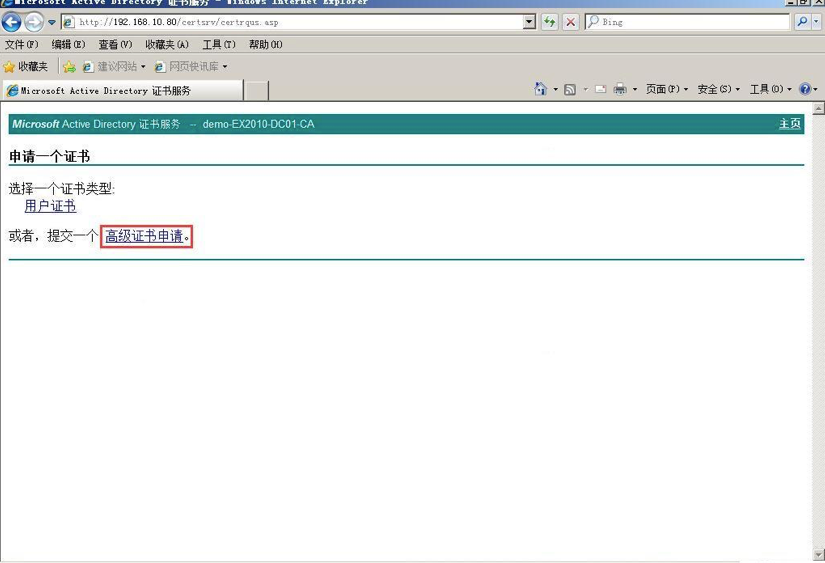Click the blue Help question mark icon
The height and width of the screenshot is (563, 825).
pyautogui.click(x=805, y=89)
